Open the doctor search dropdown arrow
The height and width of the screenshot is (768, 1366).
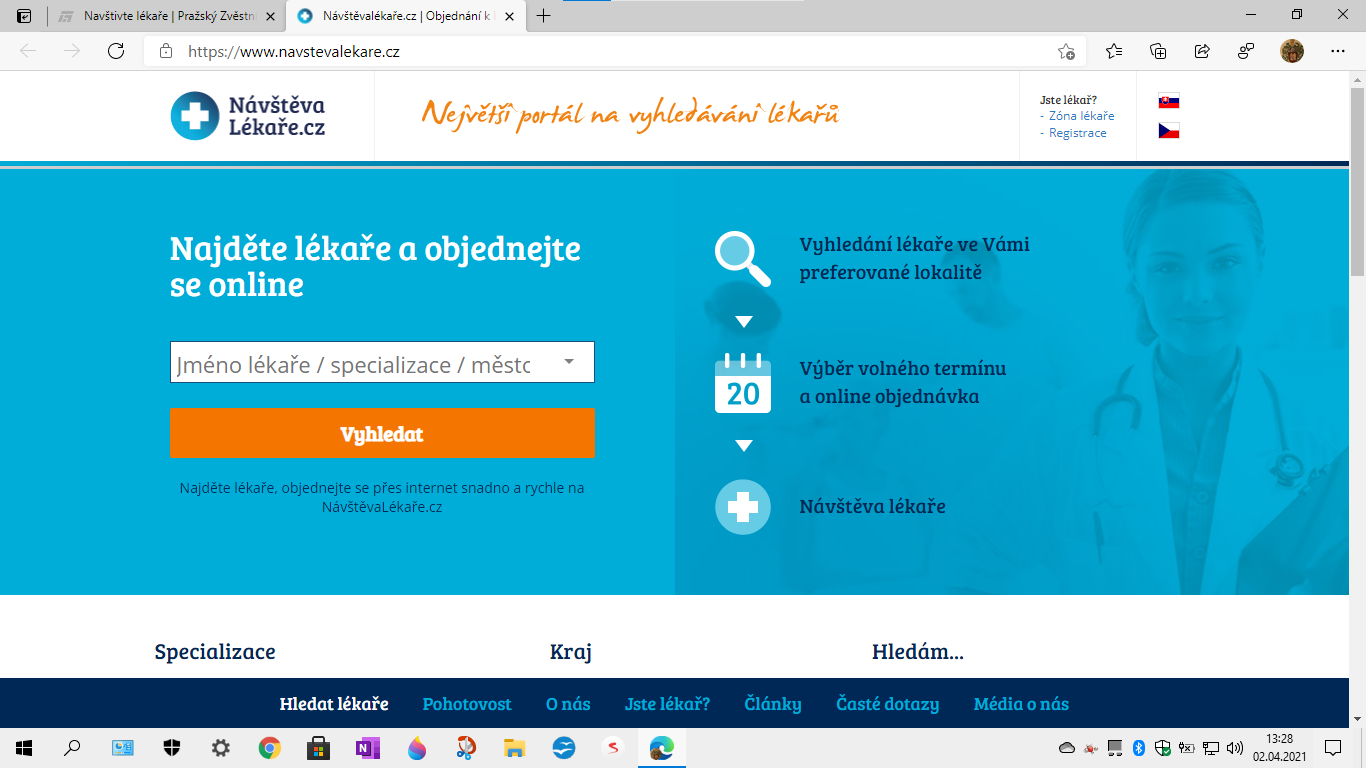click(568, 362)
